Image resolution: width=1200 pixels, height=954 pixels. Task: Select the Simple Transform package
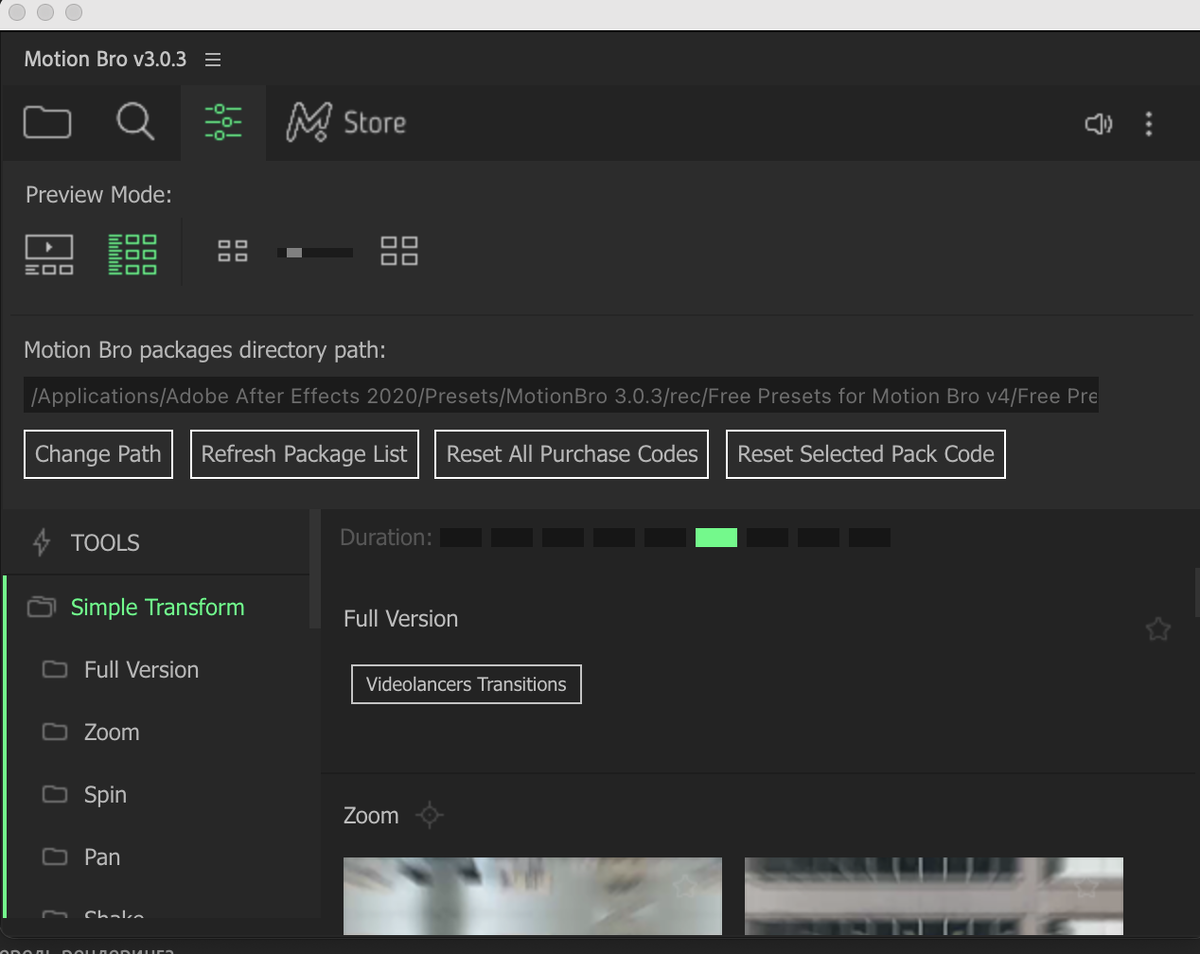[157, 607]
